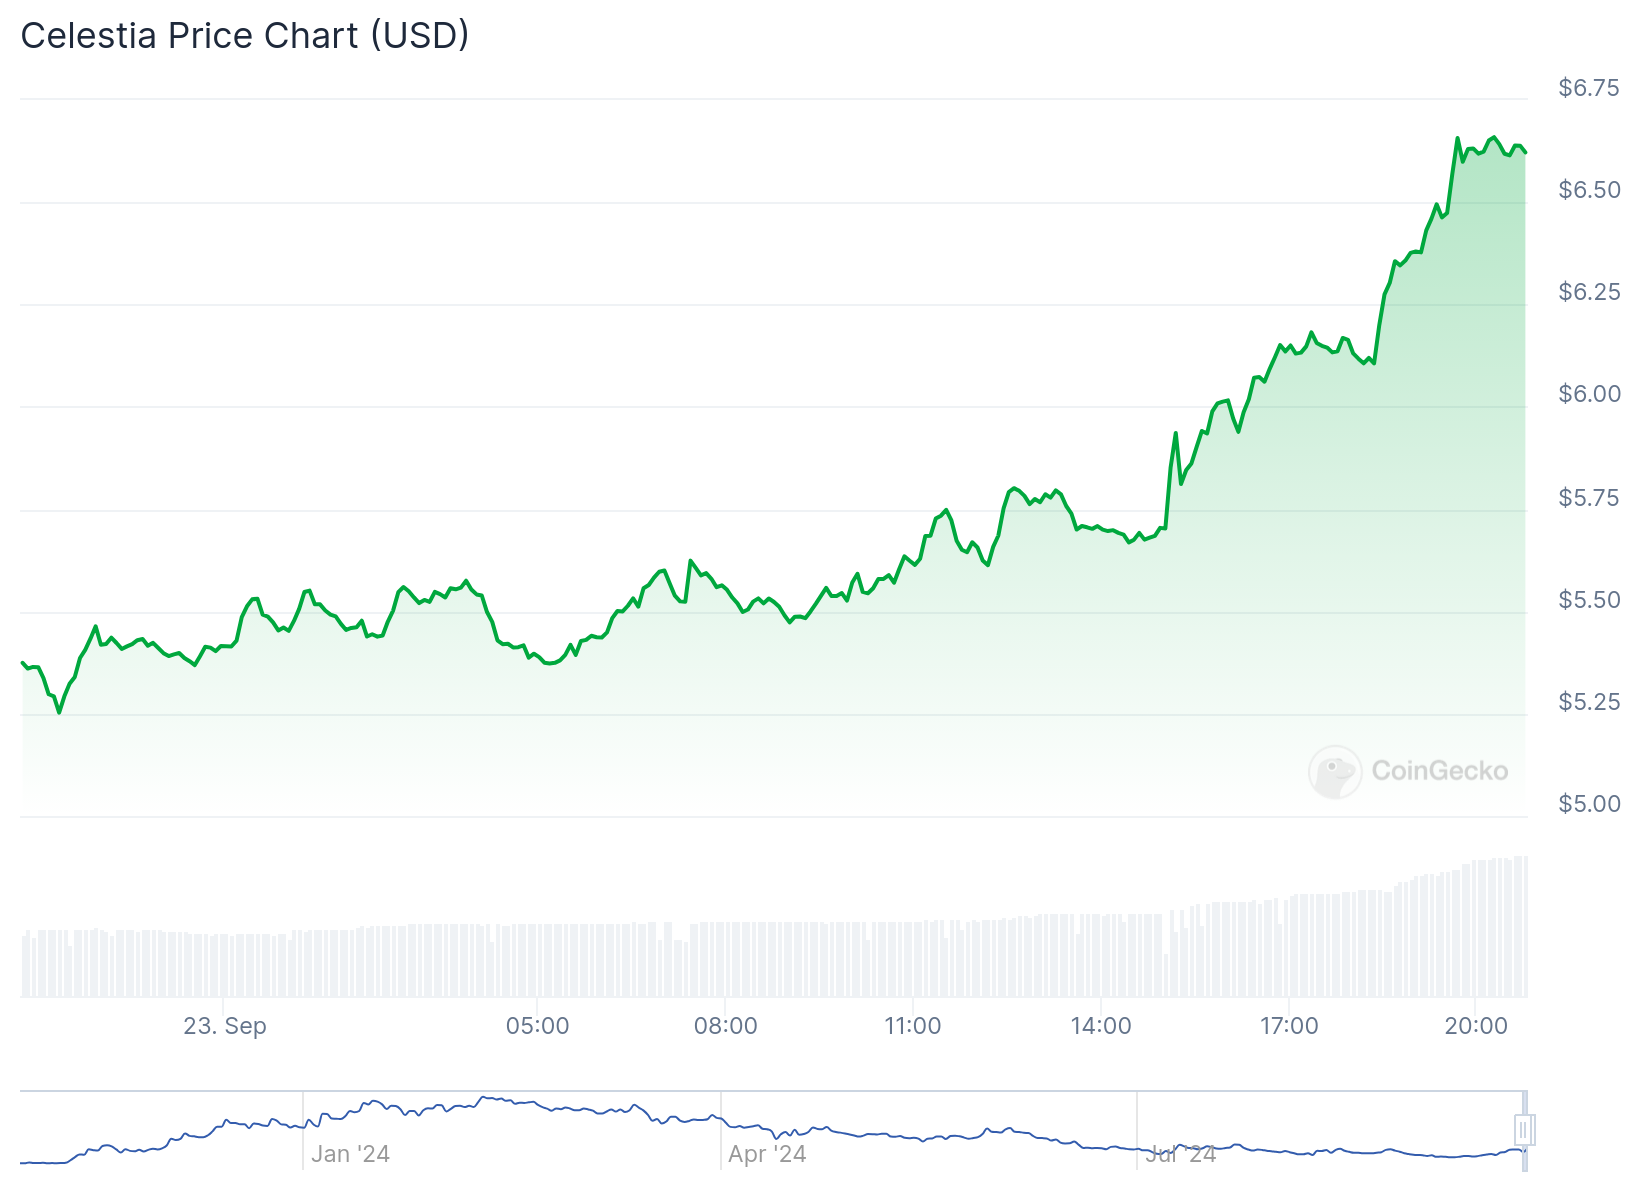Click the navigator range handle
Screen dimensions: 1644x1200
1524,1130
